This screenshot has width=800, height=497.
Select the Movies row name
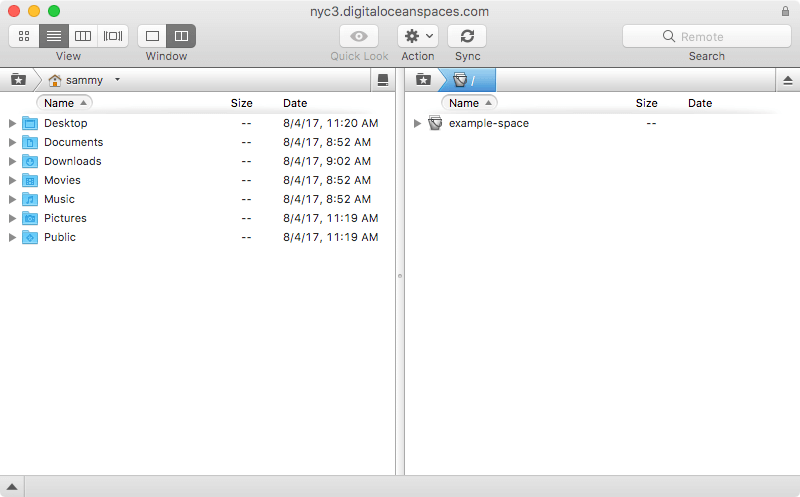(62, 180)
